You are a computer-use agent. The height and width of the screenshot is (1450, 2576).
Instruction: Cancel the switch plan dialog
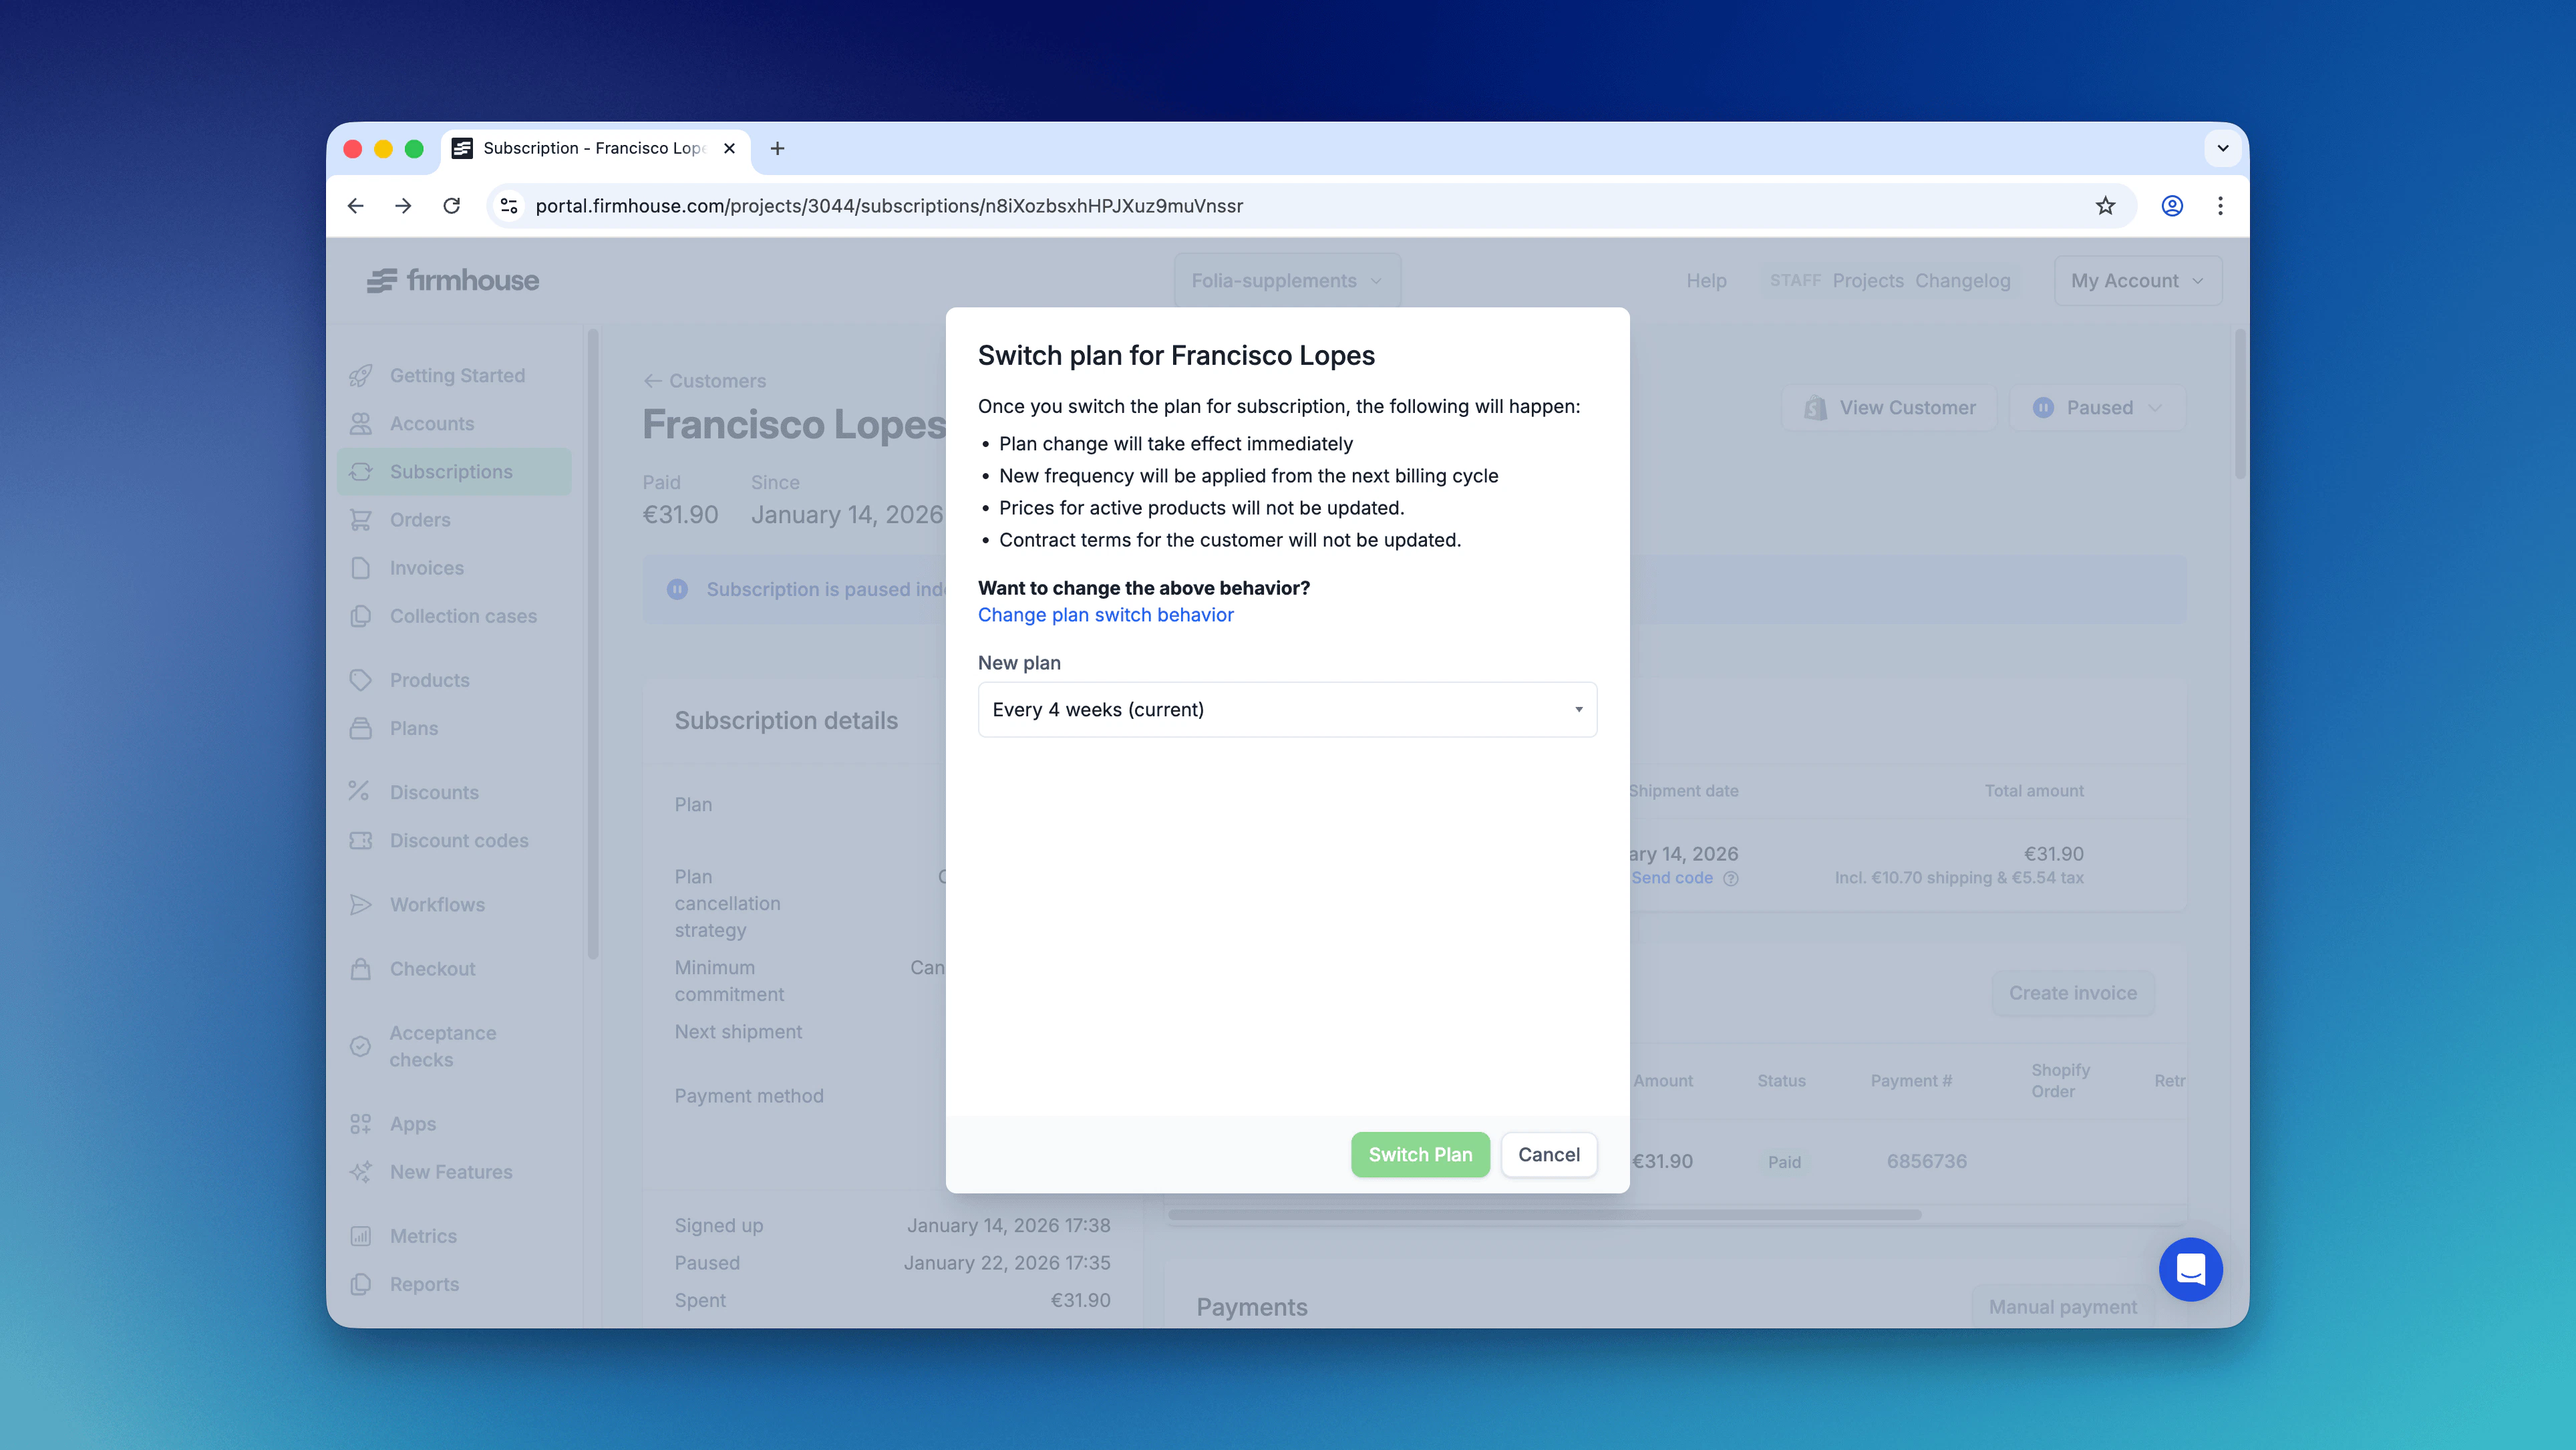click(1548, 1154)
